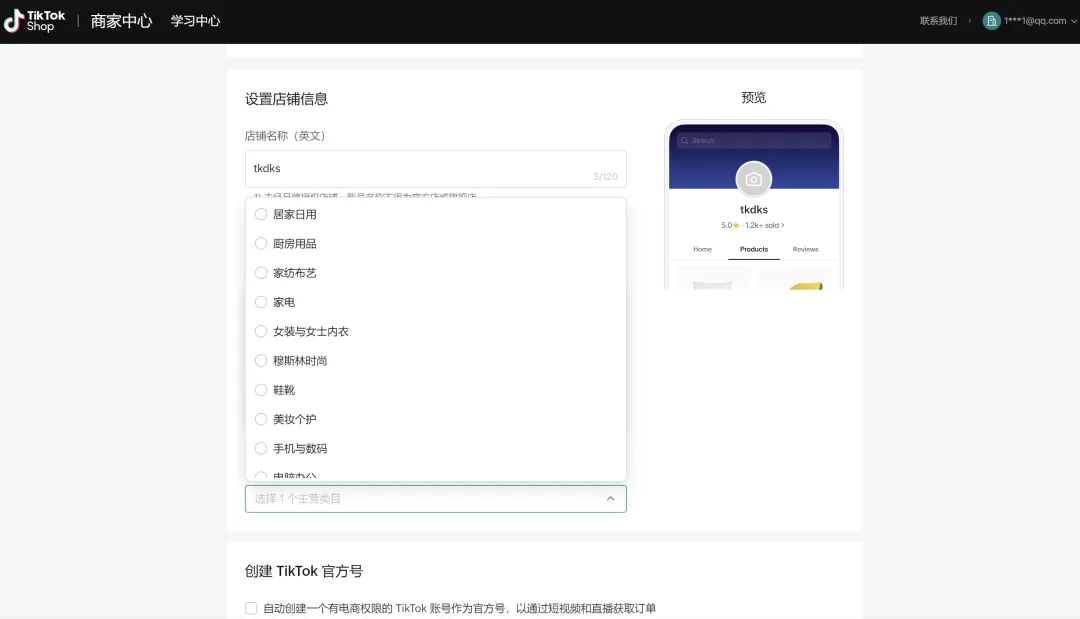This screenshot has width=1080, height=619.
Task: Click the TikTok Shop logo
Action: tap(34, 20)
